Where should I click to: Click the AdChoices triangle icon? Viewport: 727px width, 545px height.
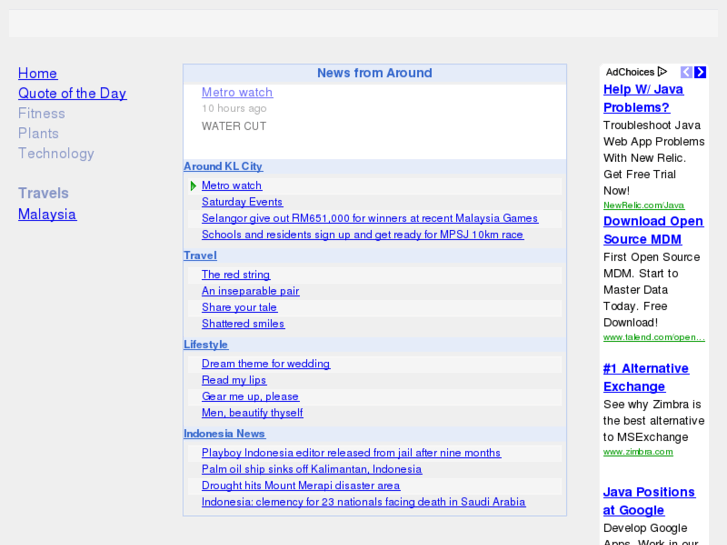coord(663,72)
